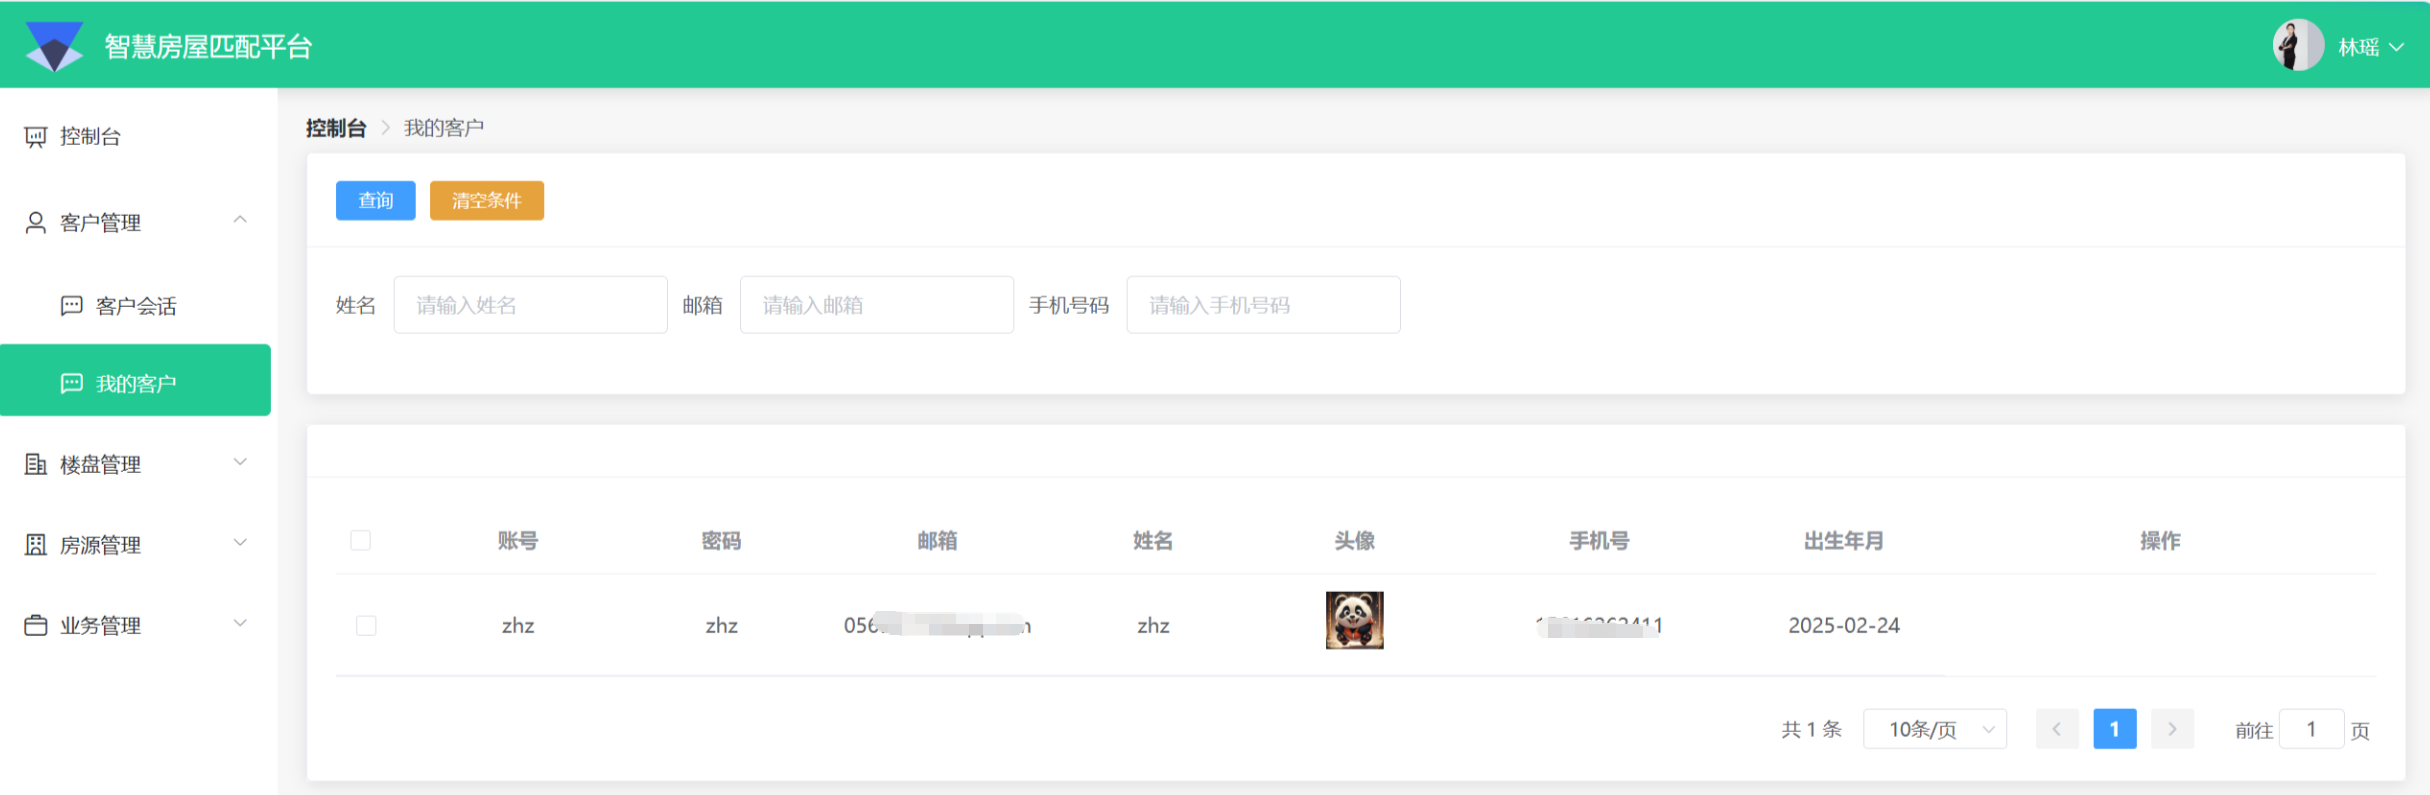2430x795 pixels.
Task: Click the 房源管理 house icon
Action: (x=36, y=545)
